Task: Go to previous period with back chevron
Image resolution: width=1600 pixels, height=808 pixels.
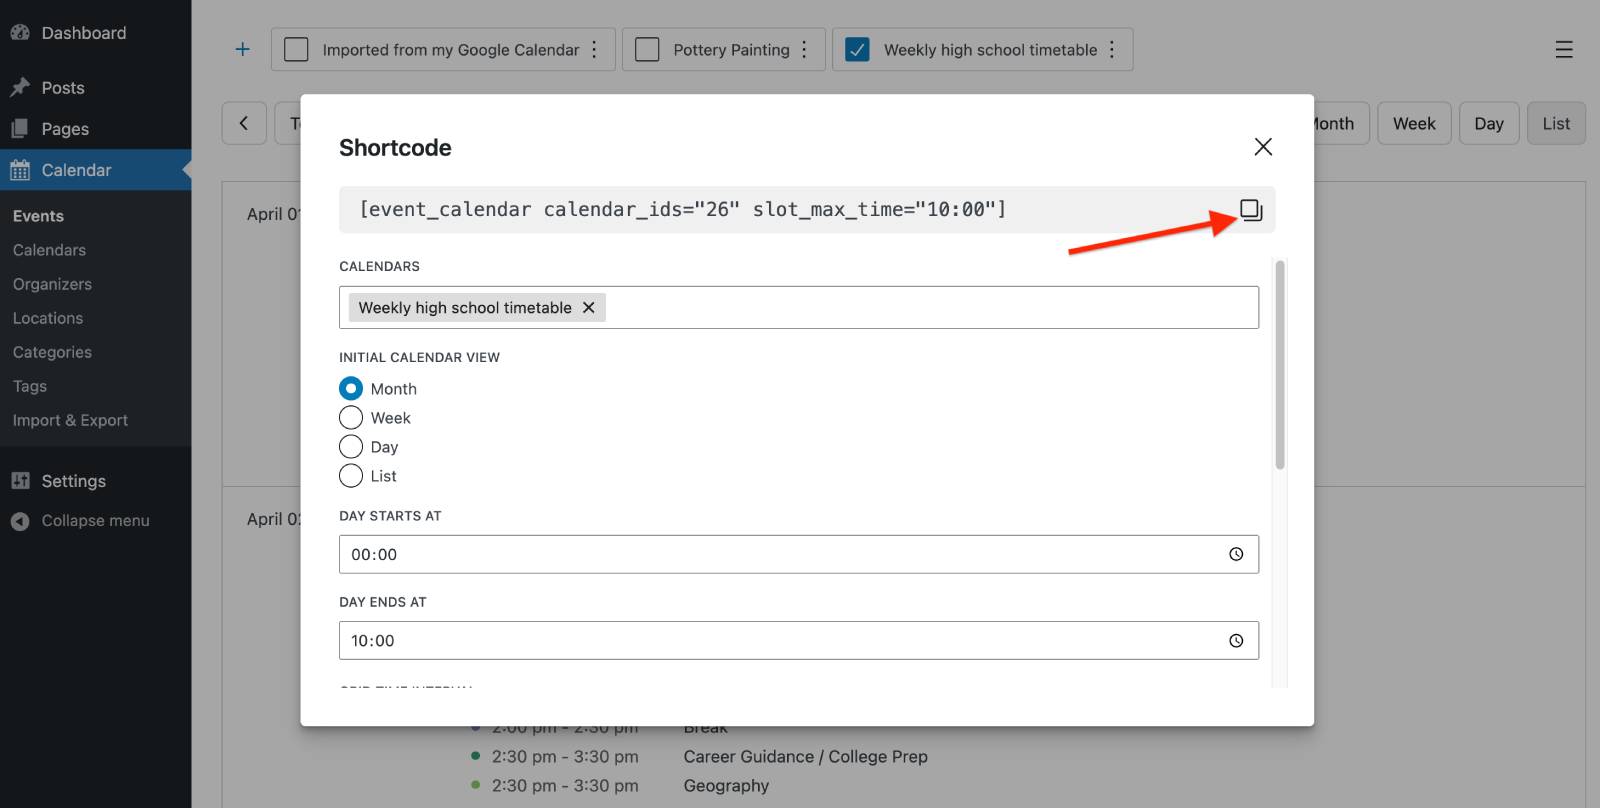Action: pyautogui.click(x=244, y=123)
